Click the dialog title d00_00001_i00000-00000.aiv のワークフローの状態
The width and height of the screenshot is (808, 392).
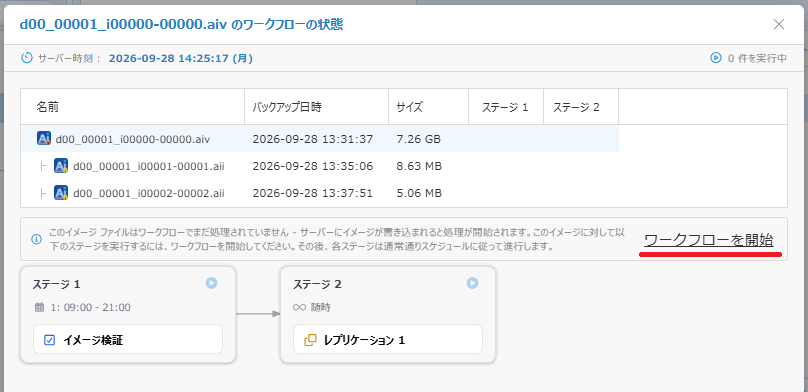pyautogui.click(x=181, y=25)
